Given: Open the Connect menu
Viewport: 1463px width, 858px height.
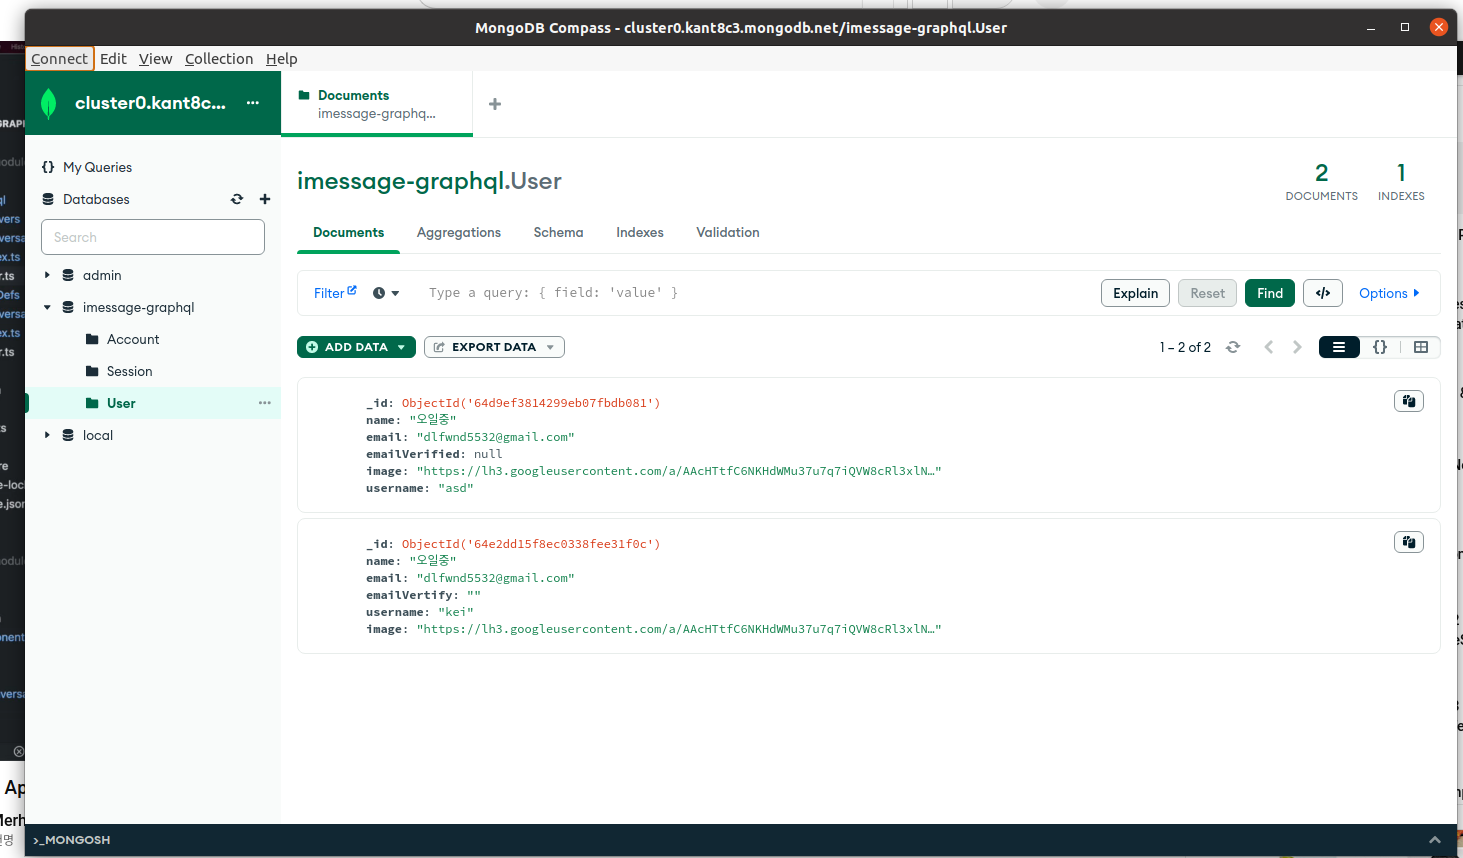Looking at the screenshot, I should click(x=59, y=59).
